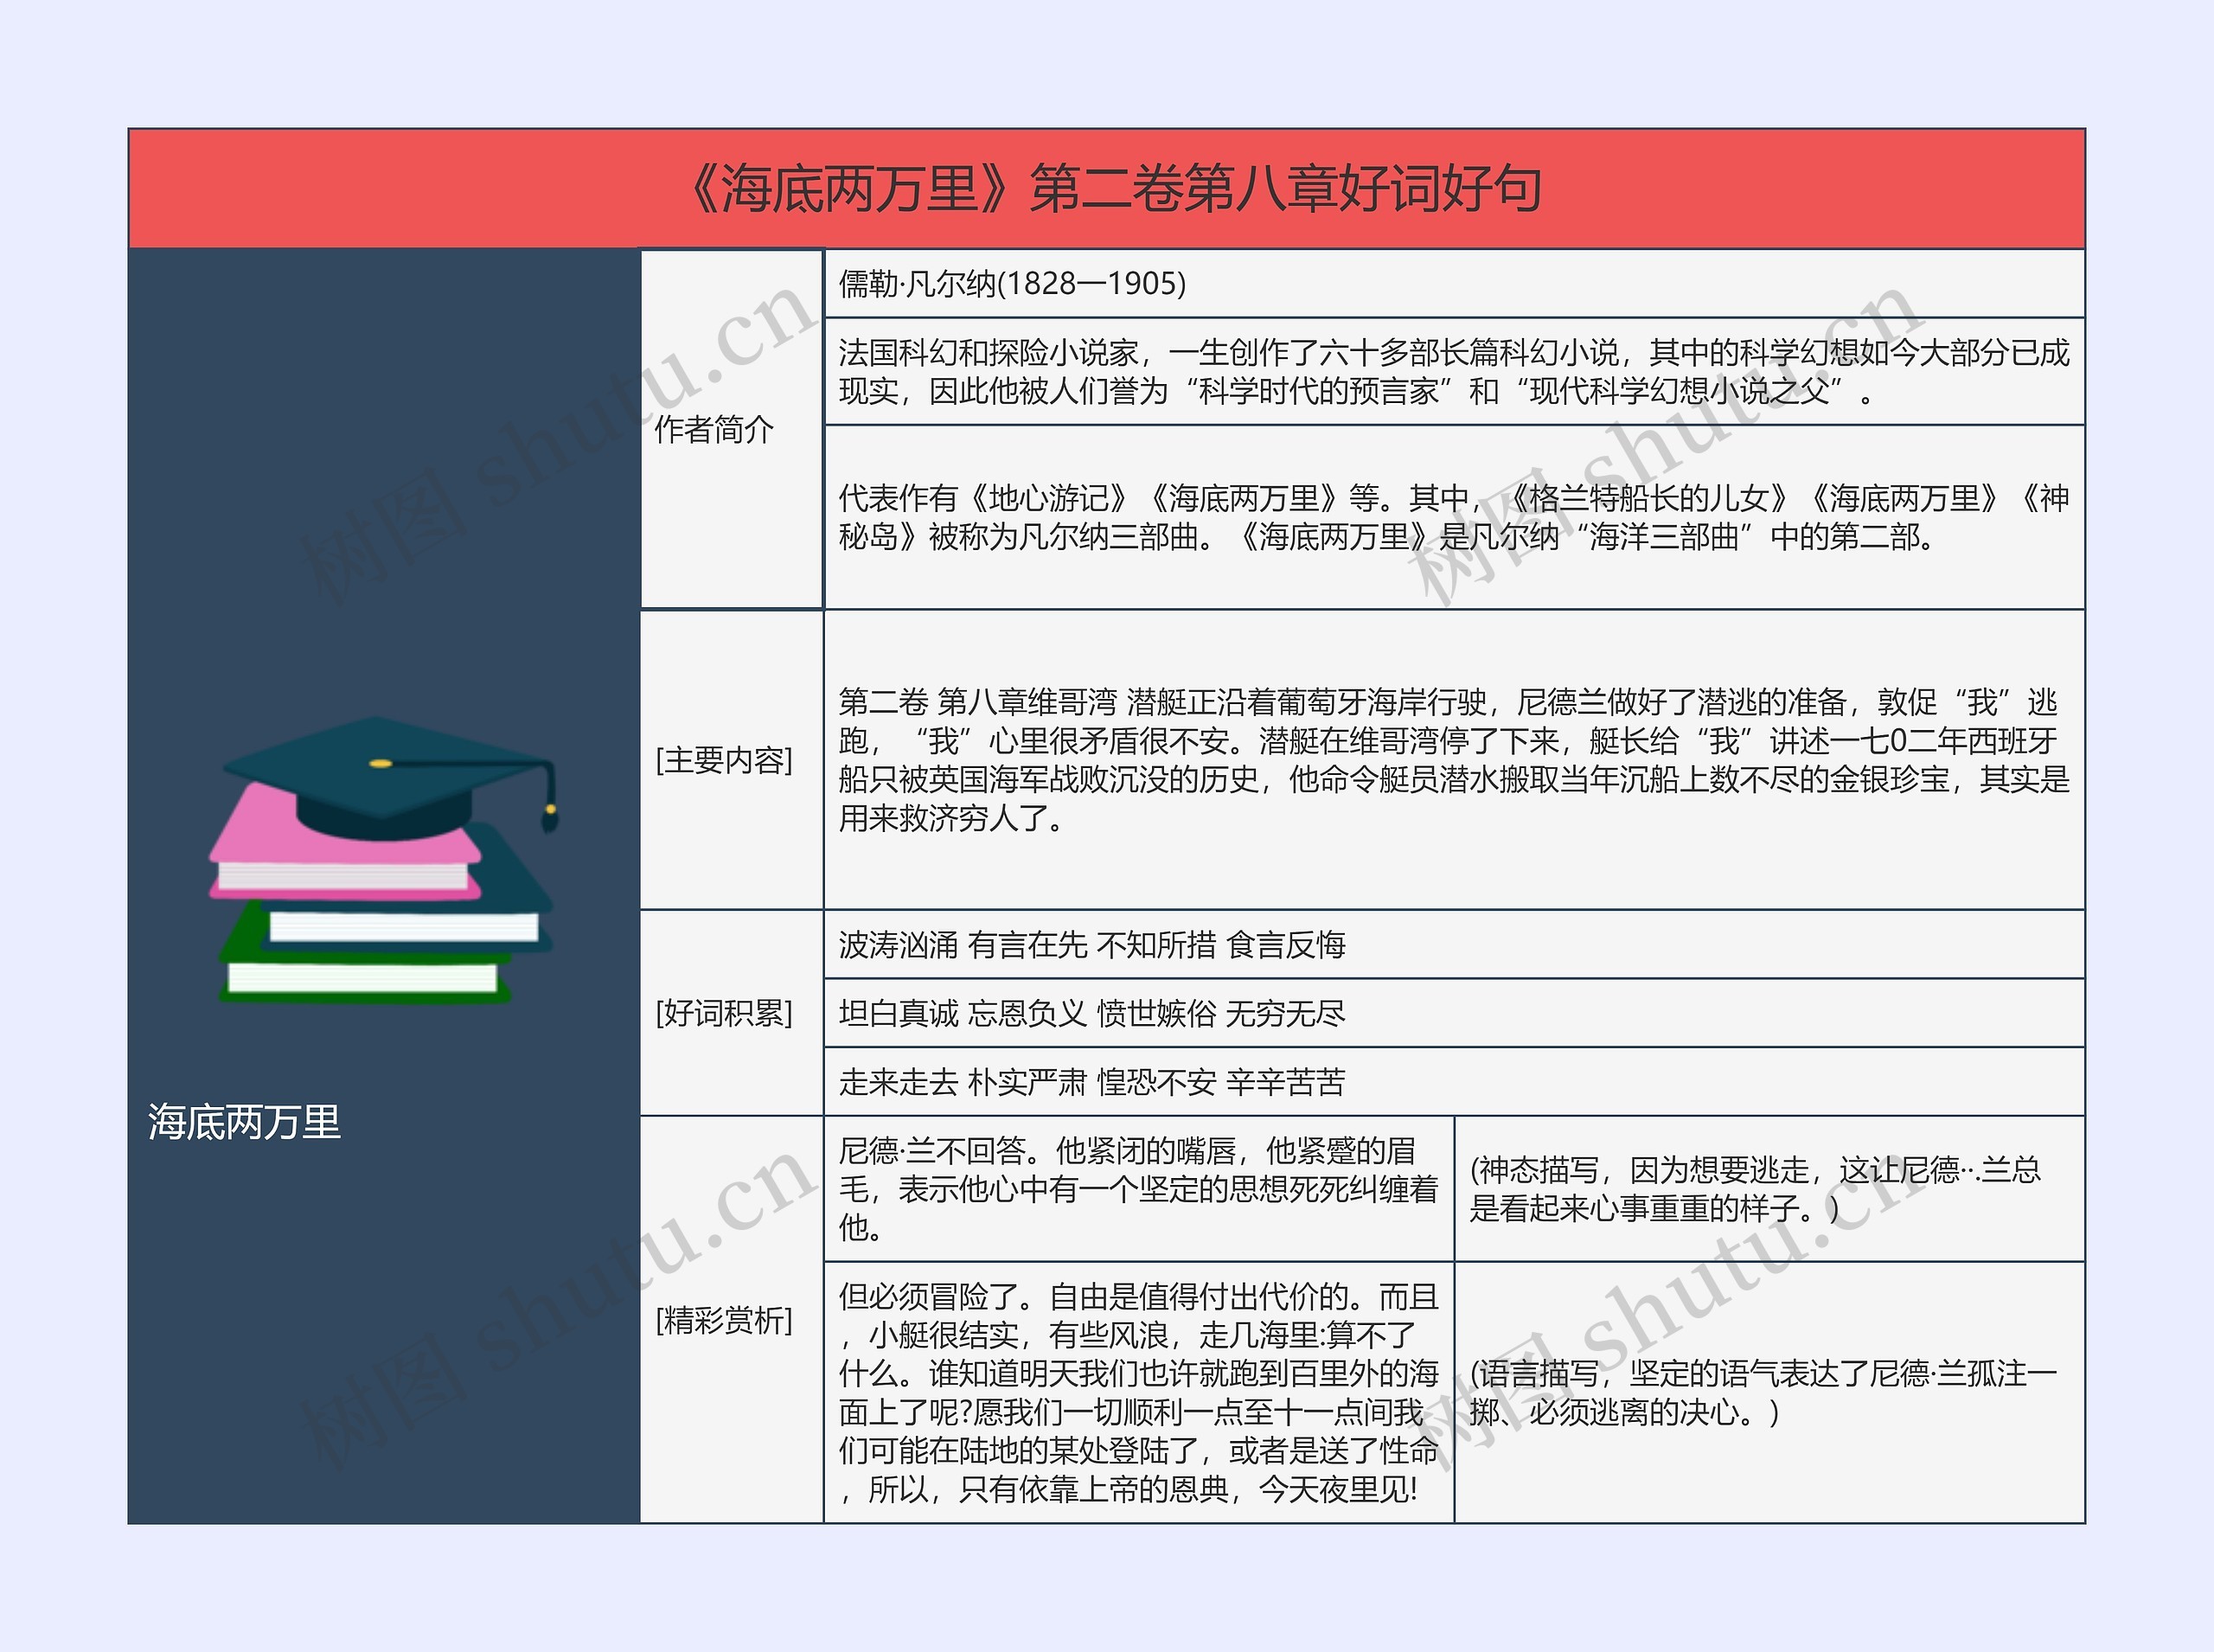
Task: Click the row 波涛汹涌 有言在先 不知所措 食言反悔
Action: (1454, 944)
